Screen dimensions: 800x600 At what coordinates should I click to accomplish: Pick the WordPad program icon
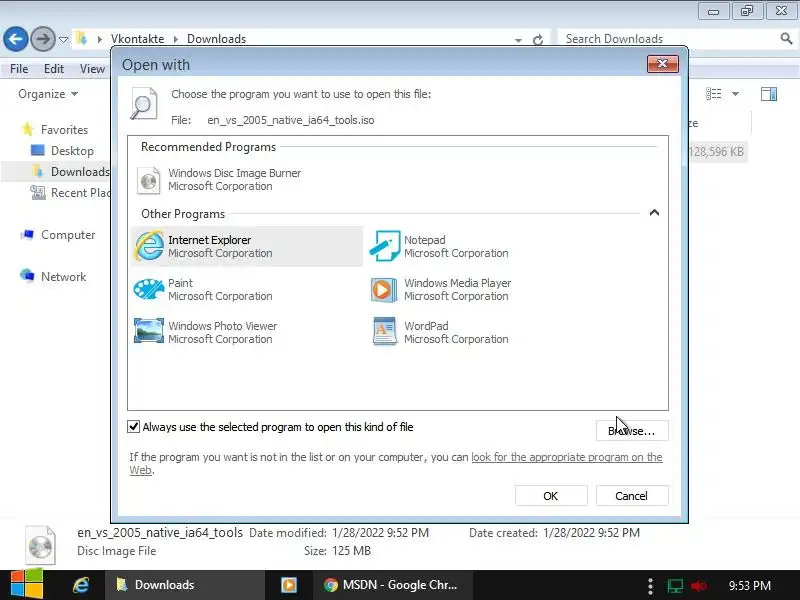pyautogui.click(x=384, y=332)
